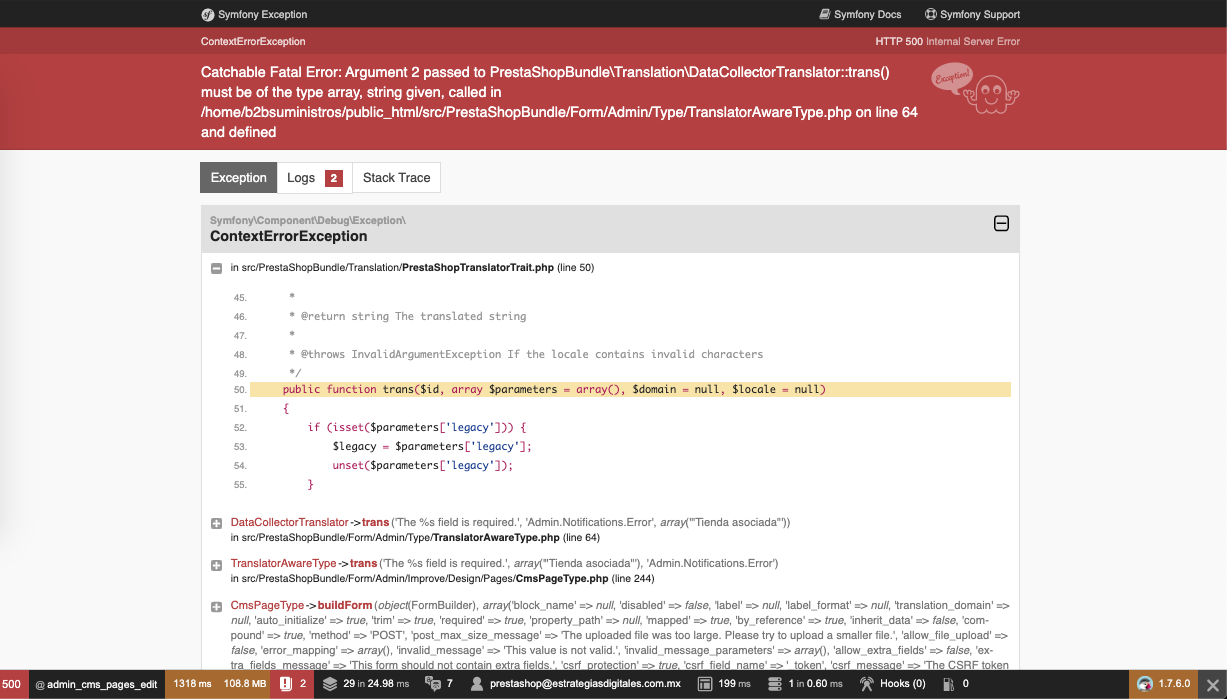
Task: Switch to the Logs tab
Action: coord(314,178)
